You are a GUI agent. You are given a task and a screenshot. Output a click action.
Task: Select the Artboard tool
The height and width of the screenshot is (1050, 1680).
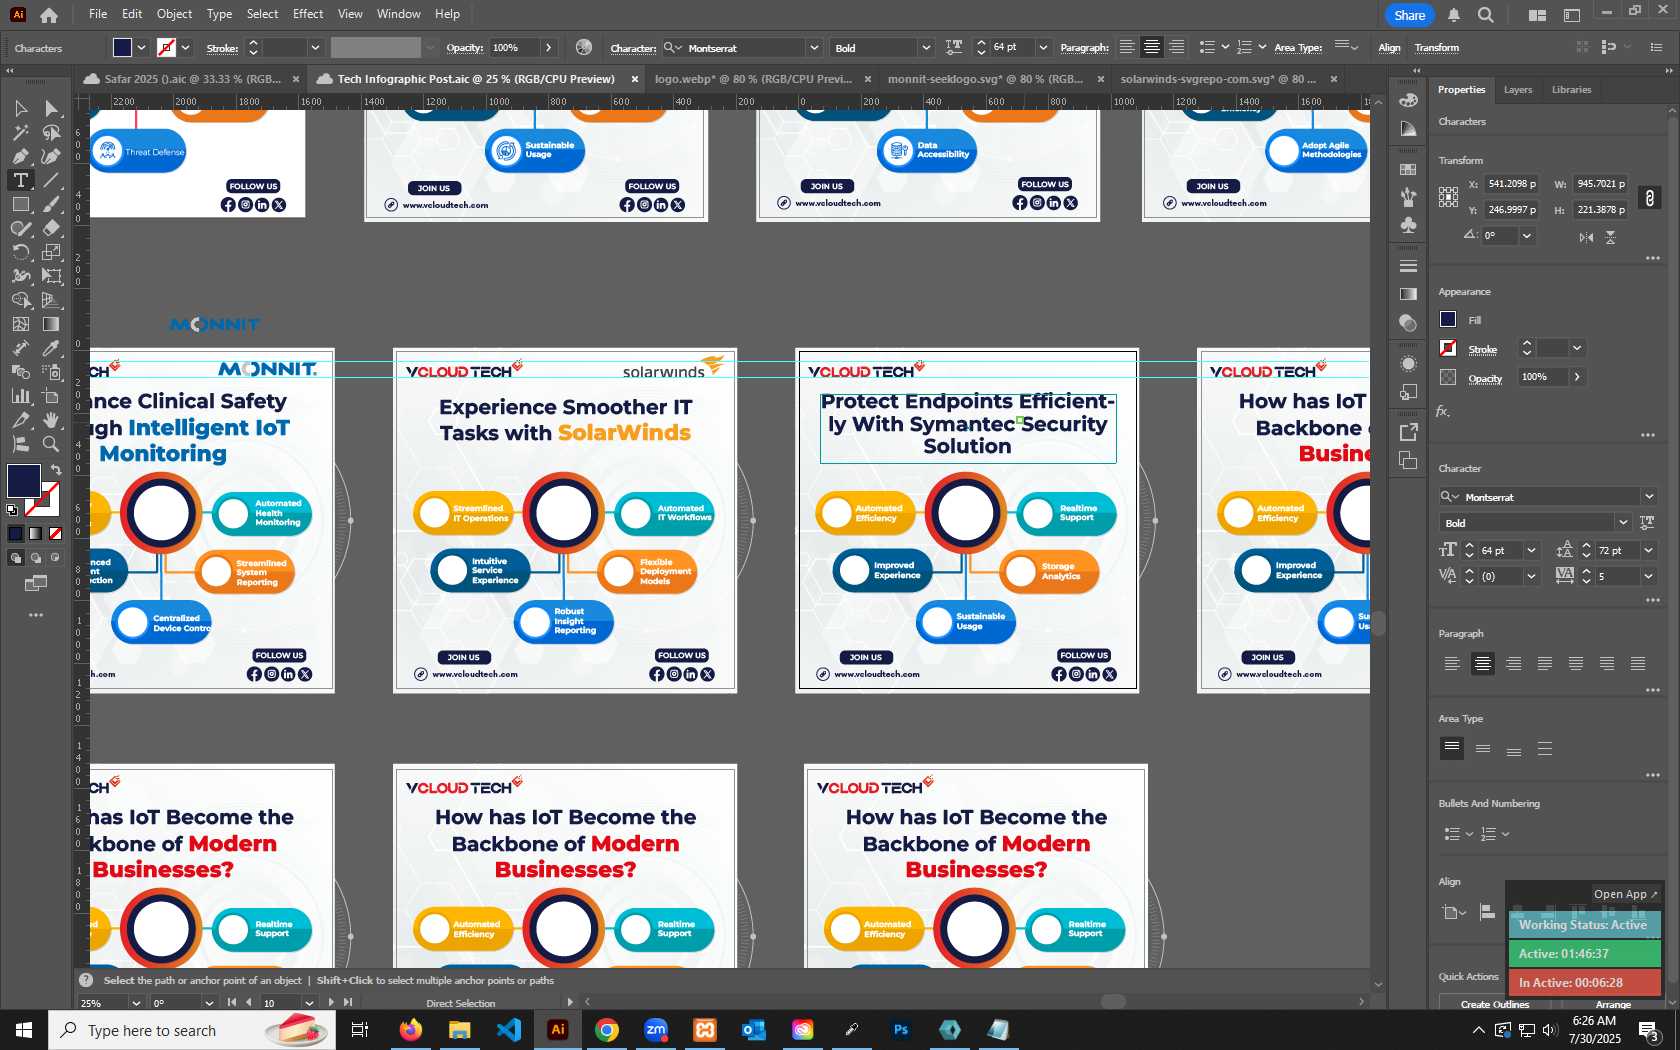[51, 396]
